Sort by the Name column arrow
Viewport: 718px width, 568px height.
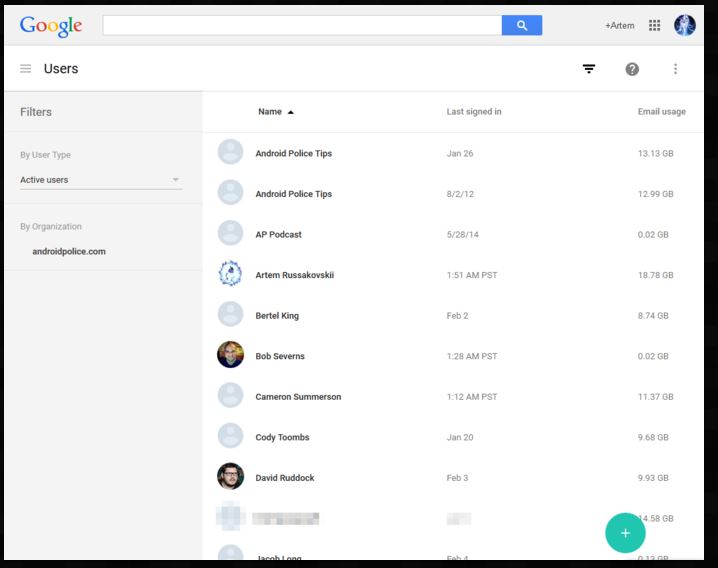coord(291,112)
